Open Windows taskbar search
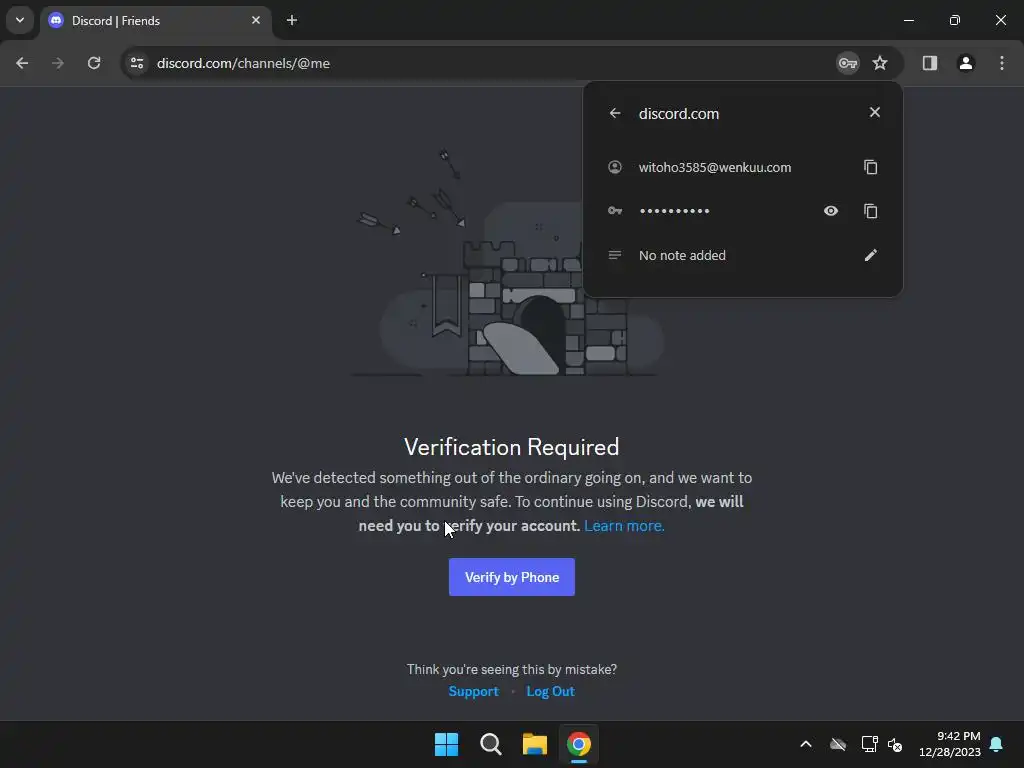Screen dimensions: 1024x768 (490, 744)
